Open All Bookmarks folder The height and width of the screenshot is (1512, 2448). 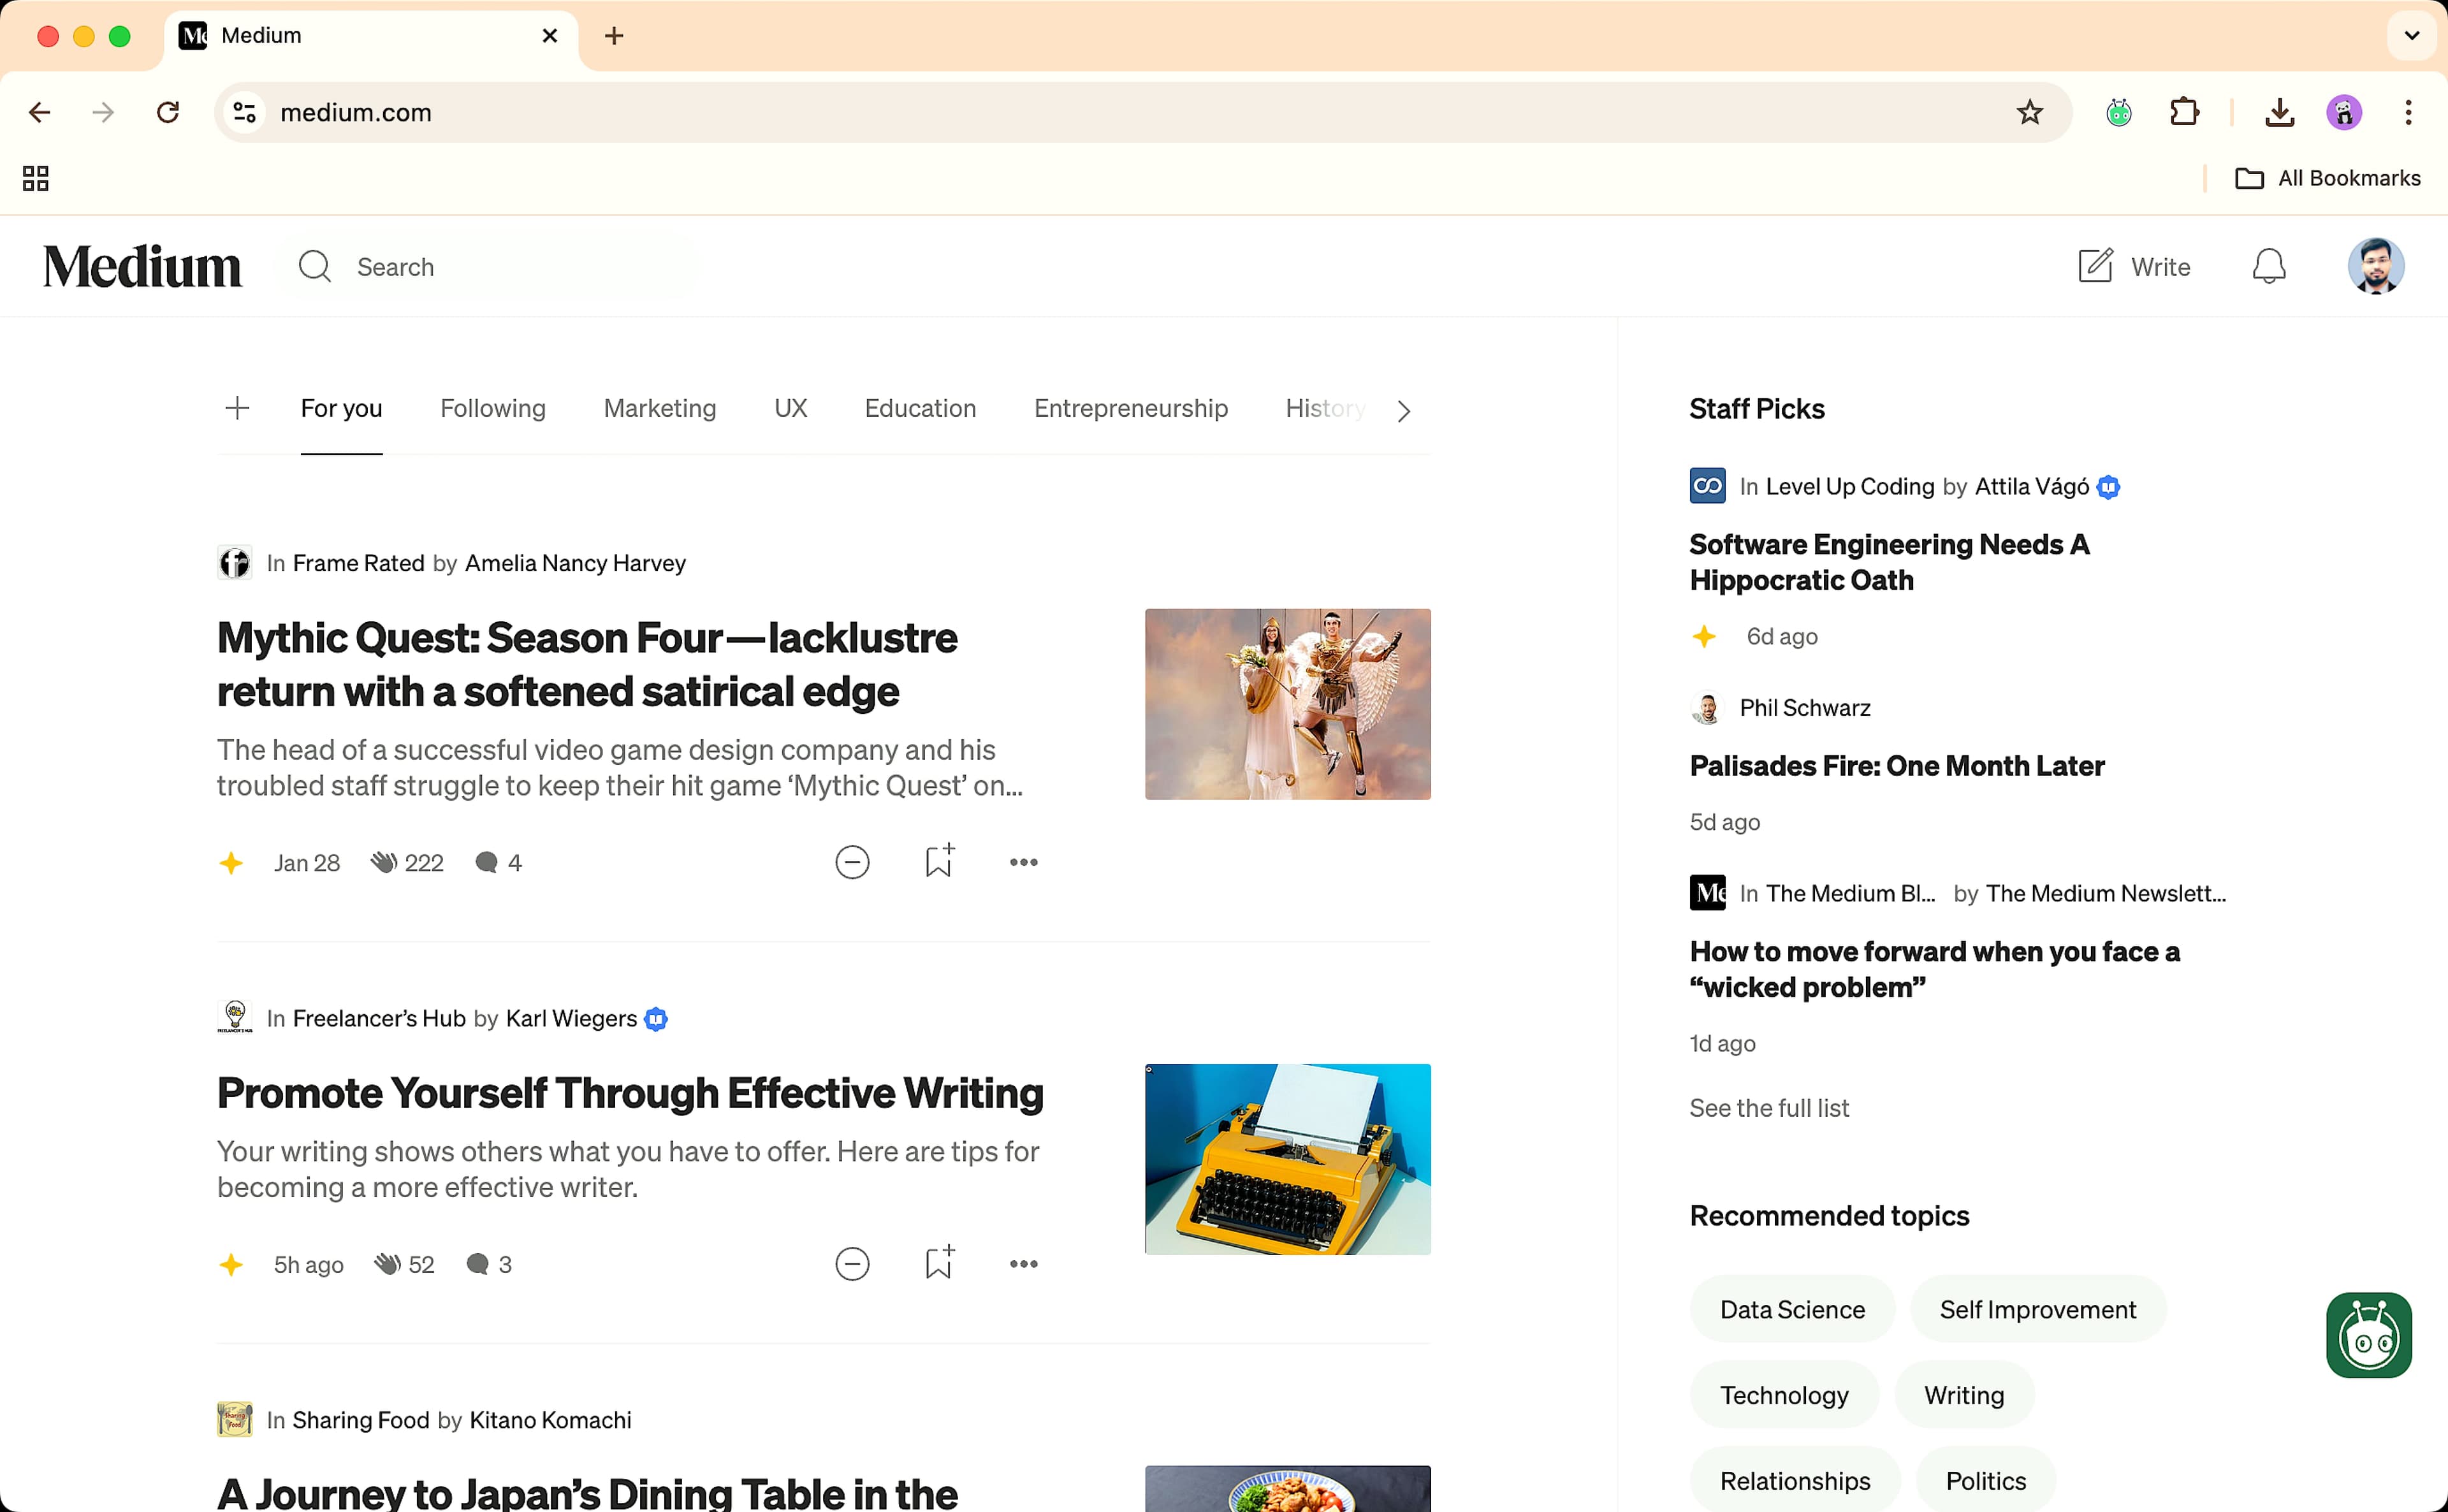2327,178
